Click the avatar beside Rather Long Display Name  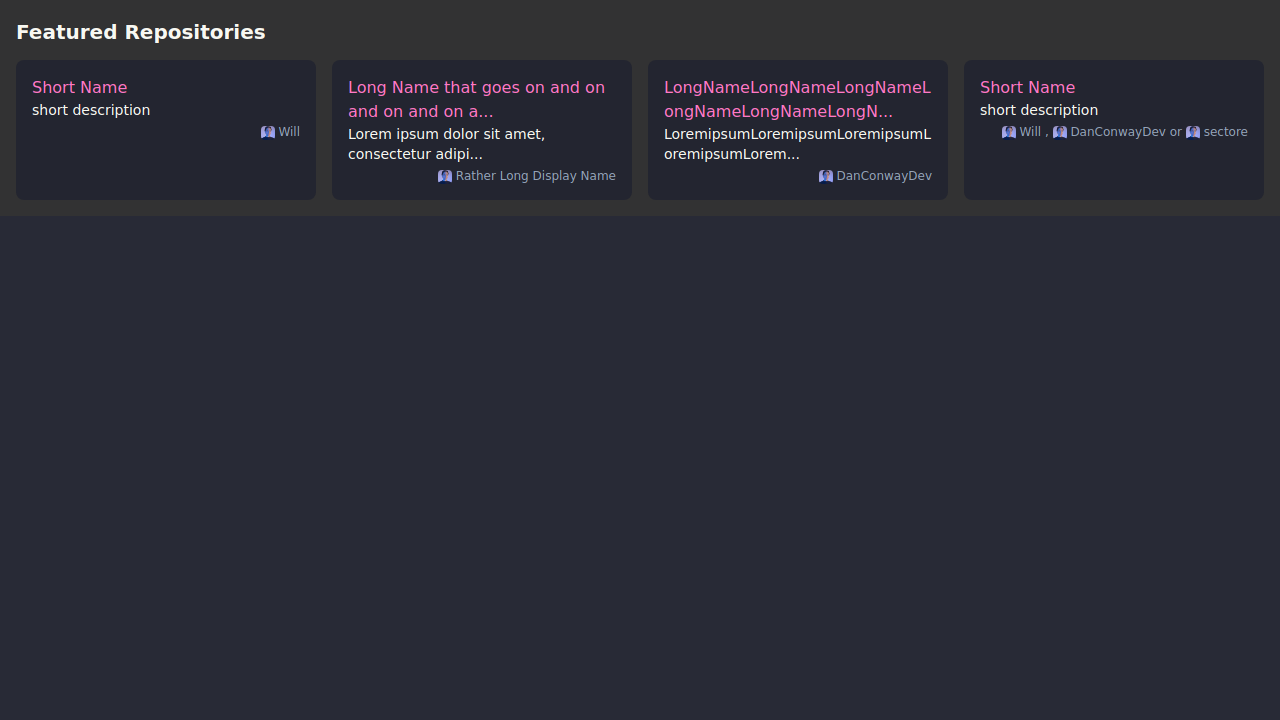445,176
